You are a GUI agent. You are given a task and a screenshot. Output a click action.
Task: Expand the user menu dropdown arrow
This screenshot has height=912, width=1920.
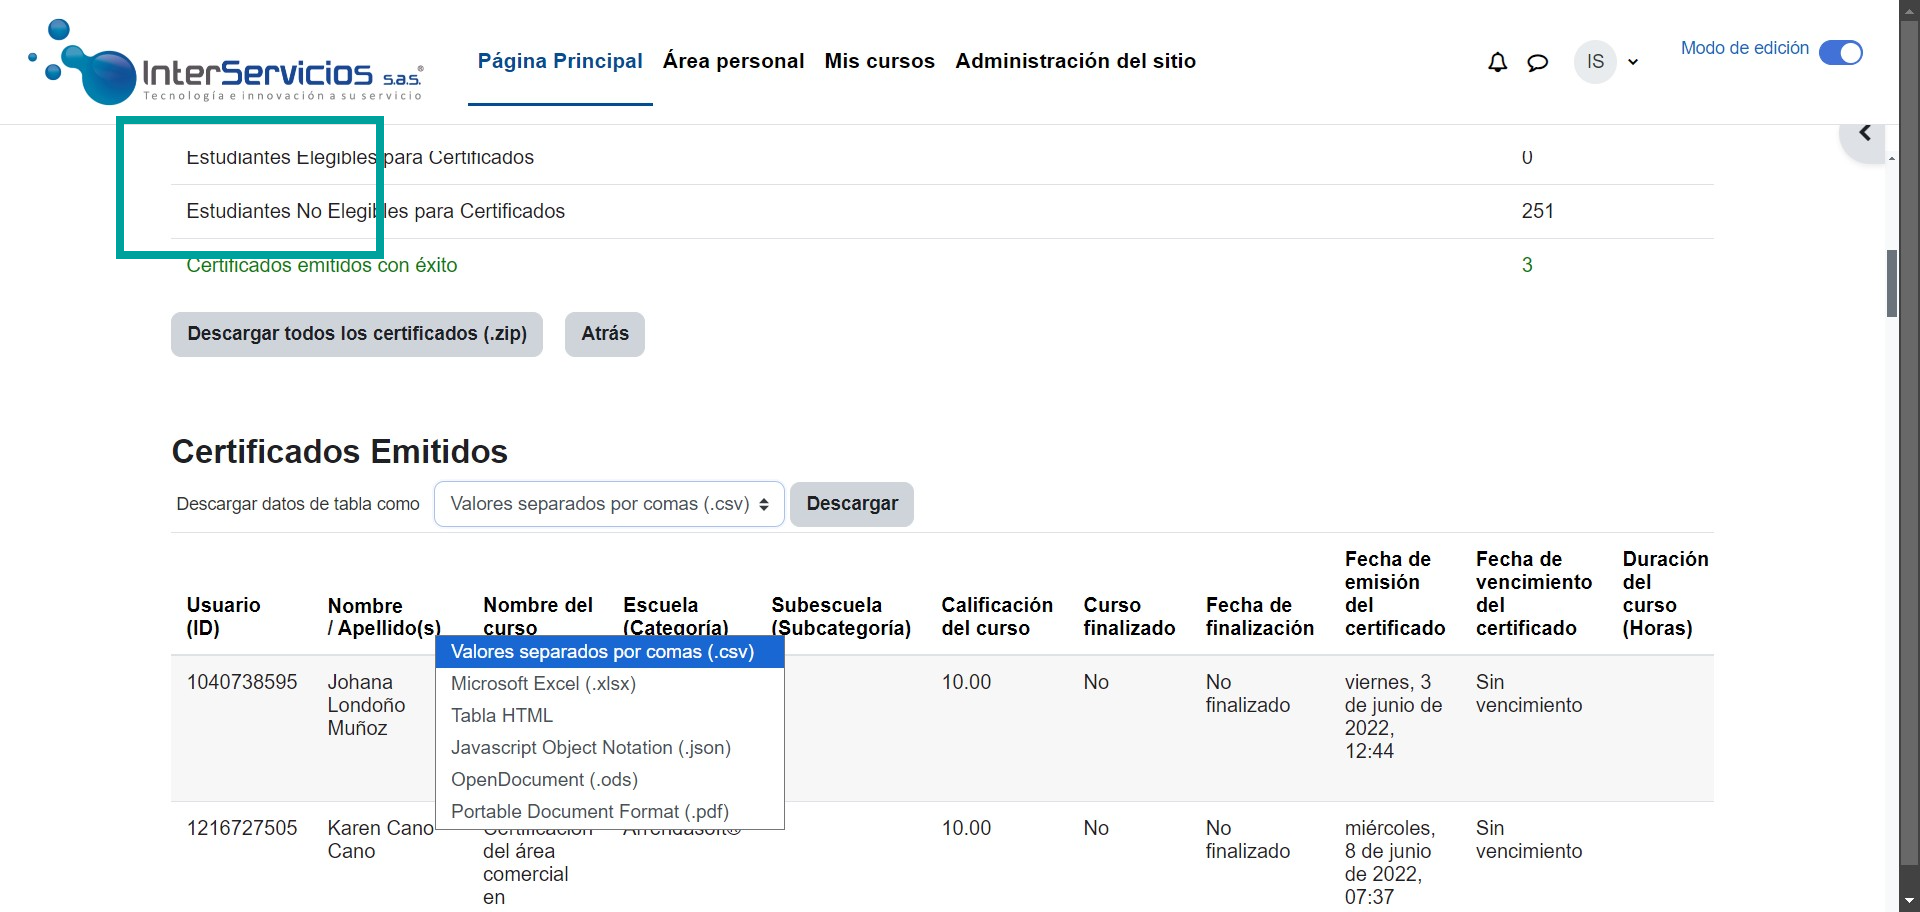pyautogui.click(x=1633, y=62)
